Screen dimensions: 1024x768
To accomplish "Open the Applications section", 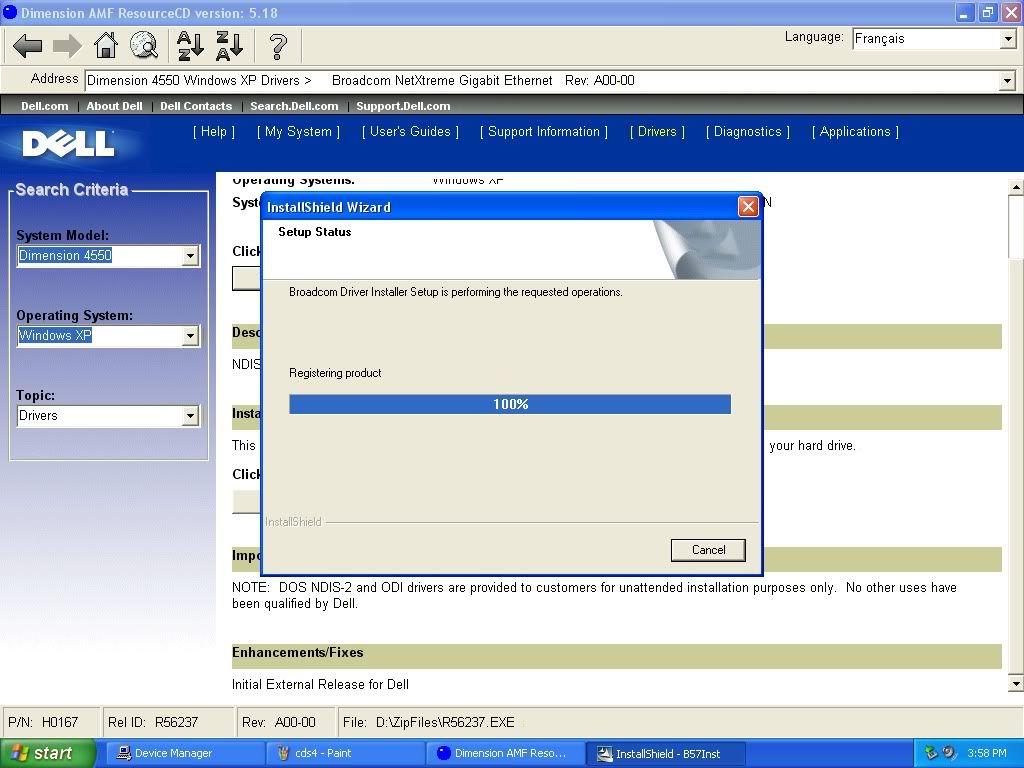I will pyautogui.click(x=855, y=132).
